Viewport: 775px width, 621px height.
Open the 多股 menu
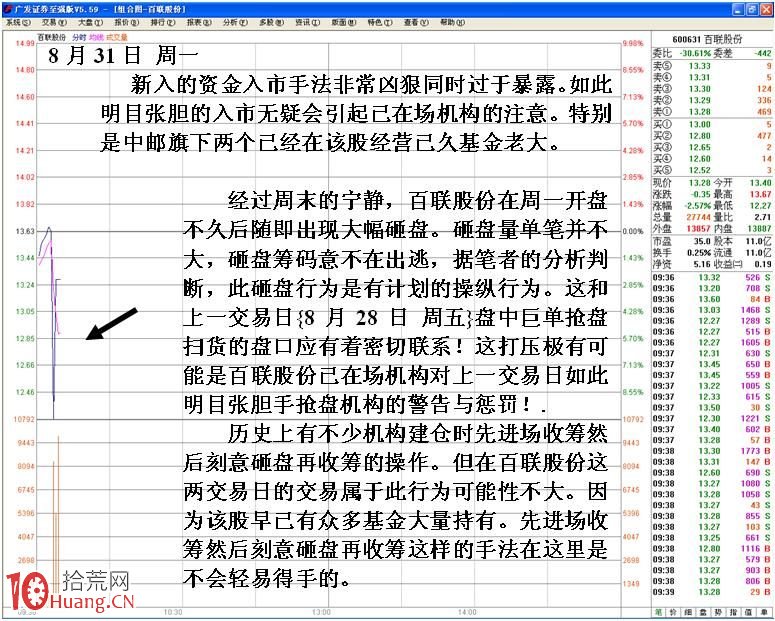coord(271,22)
